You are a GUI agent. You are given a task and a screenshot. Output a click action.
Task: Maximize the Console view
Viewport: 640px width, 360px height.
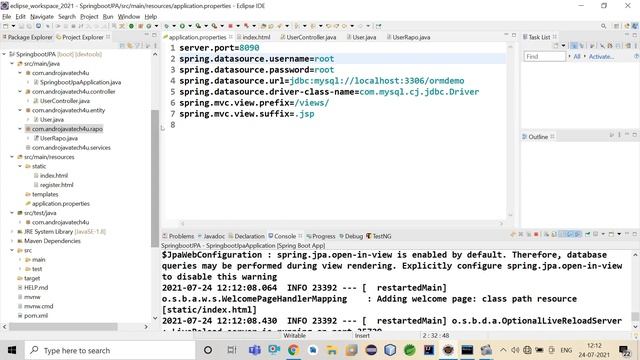coord(634,234)
